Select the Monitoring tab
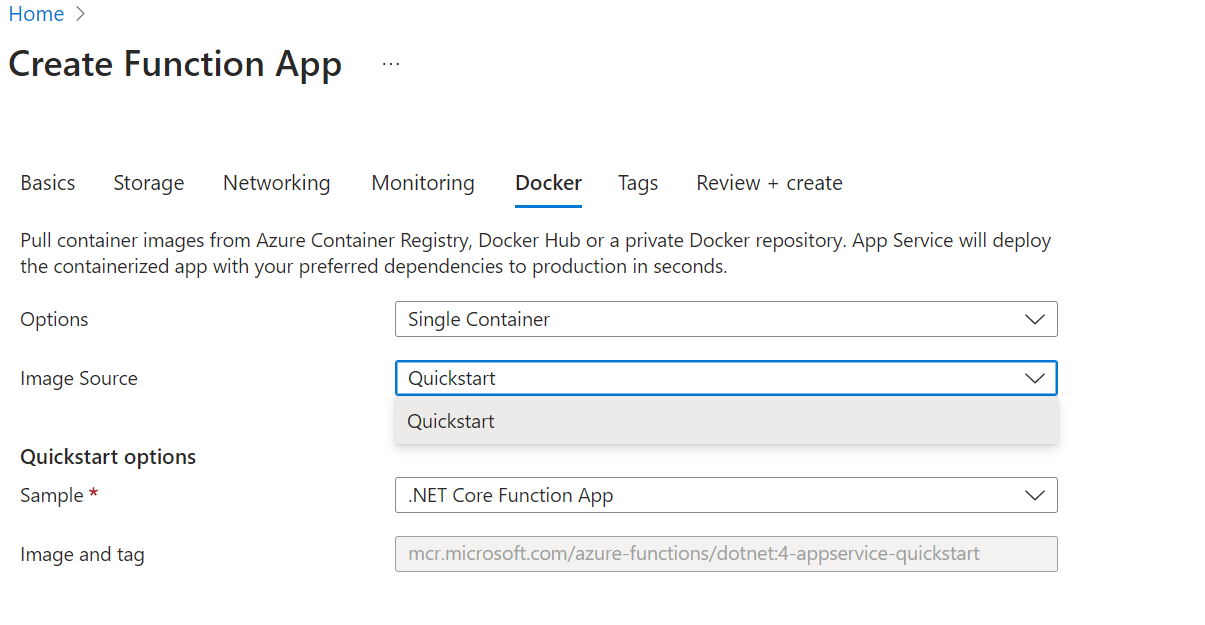Image resolution: width=1205 pixels, height=625 pixels. (x=422, y=183)
